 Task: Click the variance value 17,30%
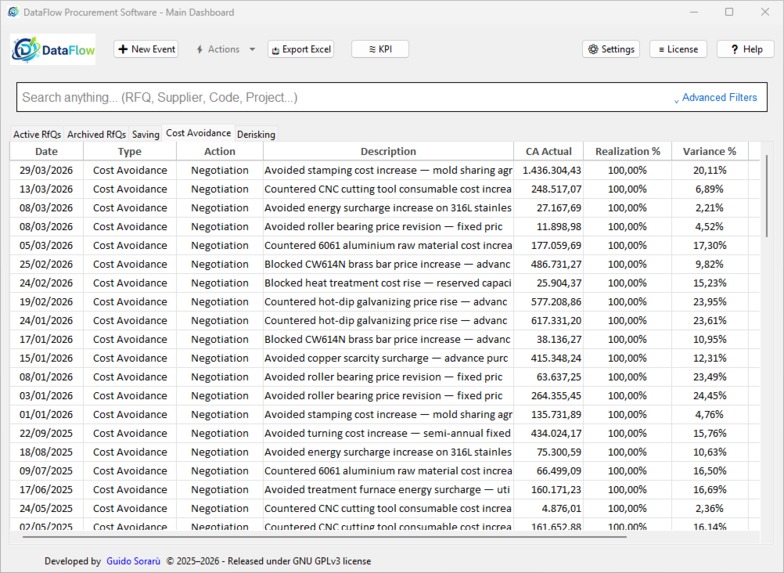[x=710, y=246]
